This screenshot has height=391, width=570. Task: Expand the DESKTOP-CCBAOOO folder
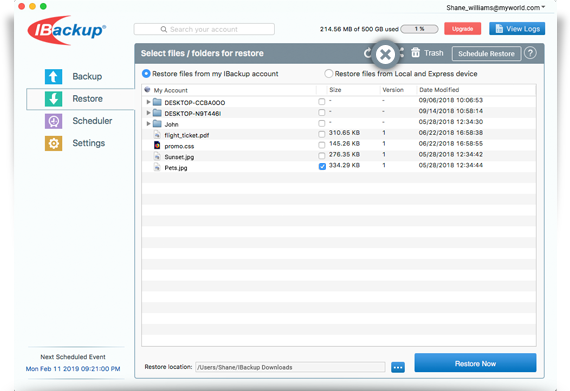tap(148, 102)
